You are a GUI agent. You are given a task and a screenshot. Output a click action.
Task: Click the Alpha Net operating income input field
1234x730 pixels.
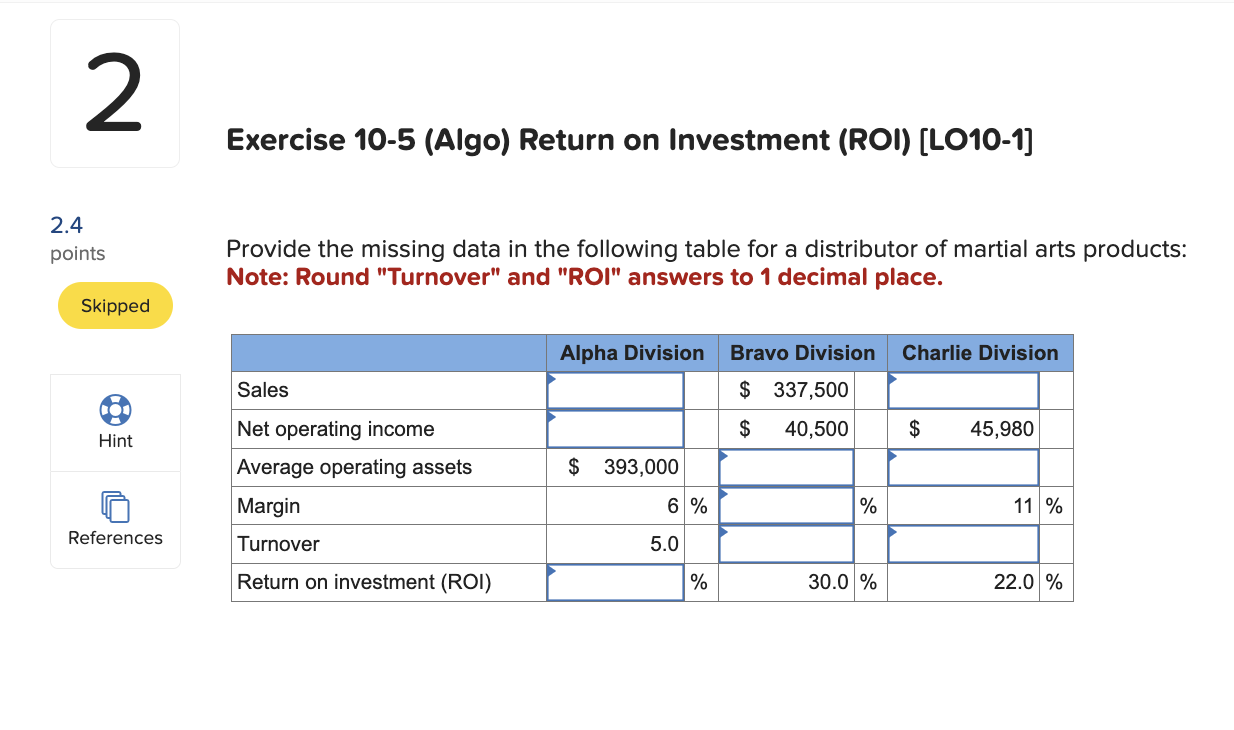(615, 428)
